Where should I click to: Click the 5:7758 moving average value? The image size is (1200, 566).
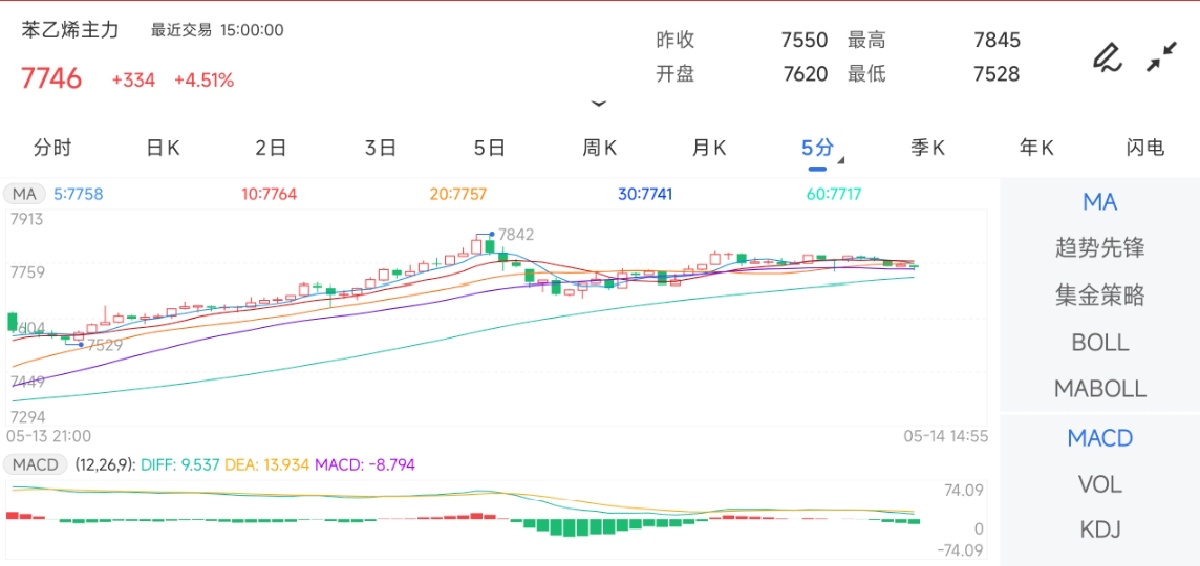79,194
